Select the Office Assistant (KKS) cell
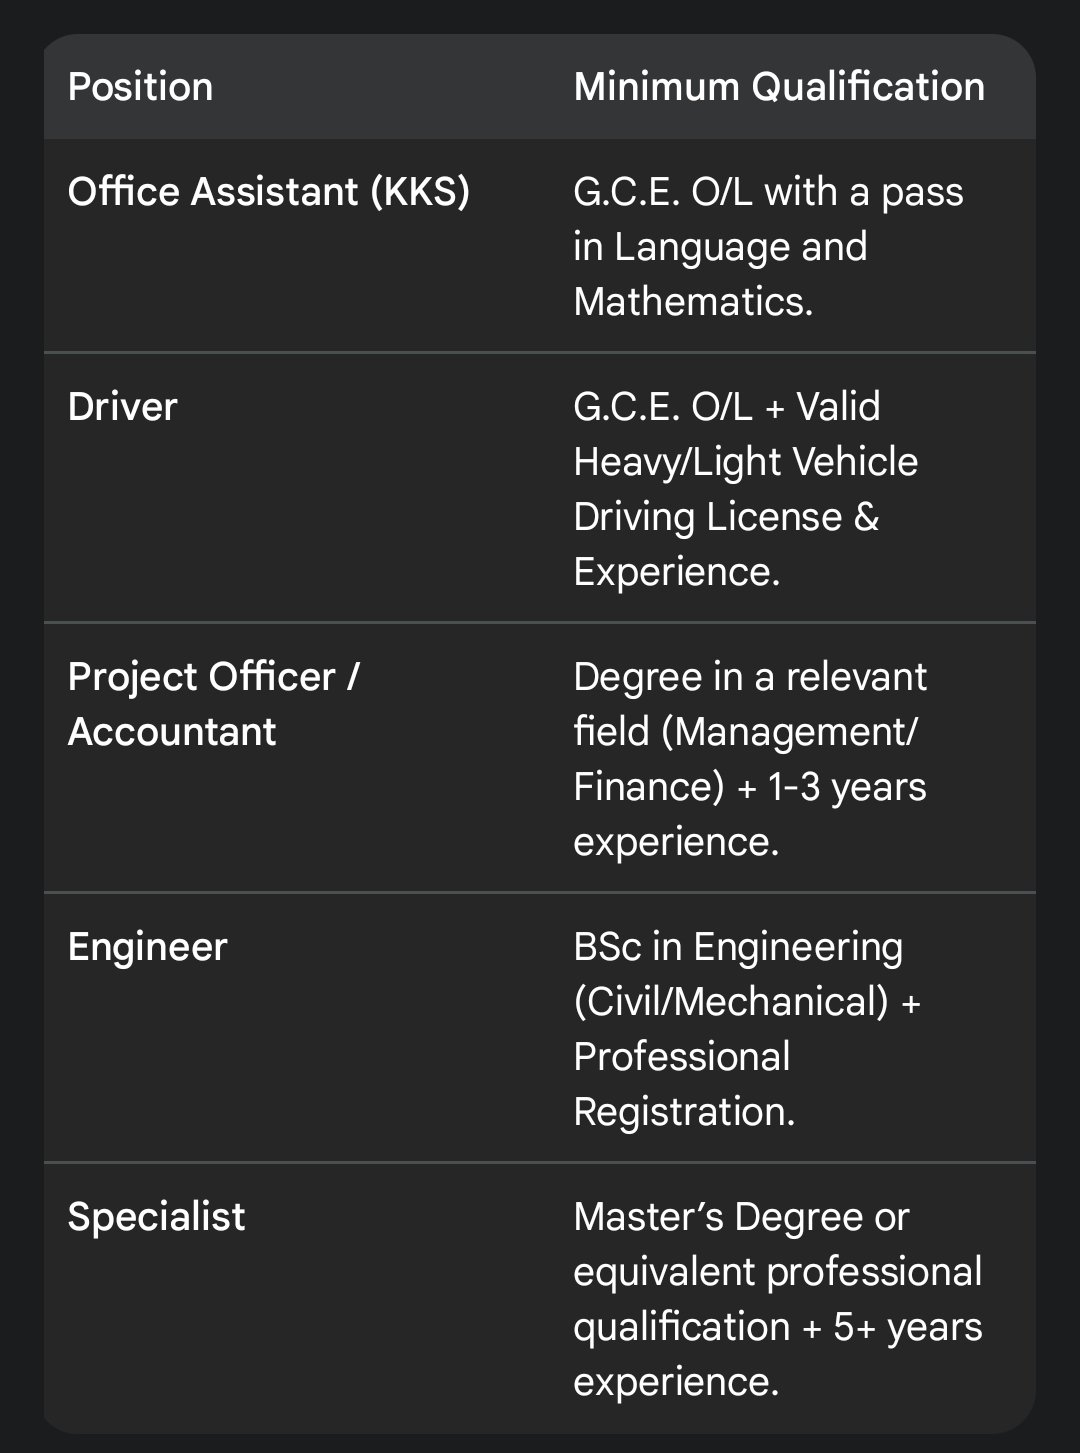The height and width of the screenshot is (1453, 1080). 268,191
